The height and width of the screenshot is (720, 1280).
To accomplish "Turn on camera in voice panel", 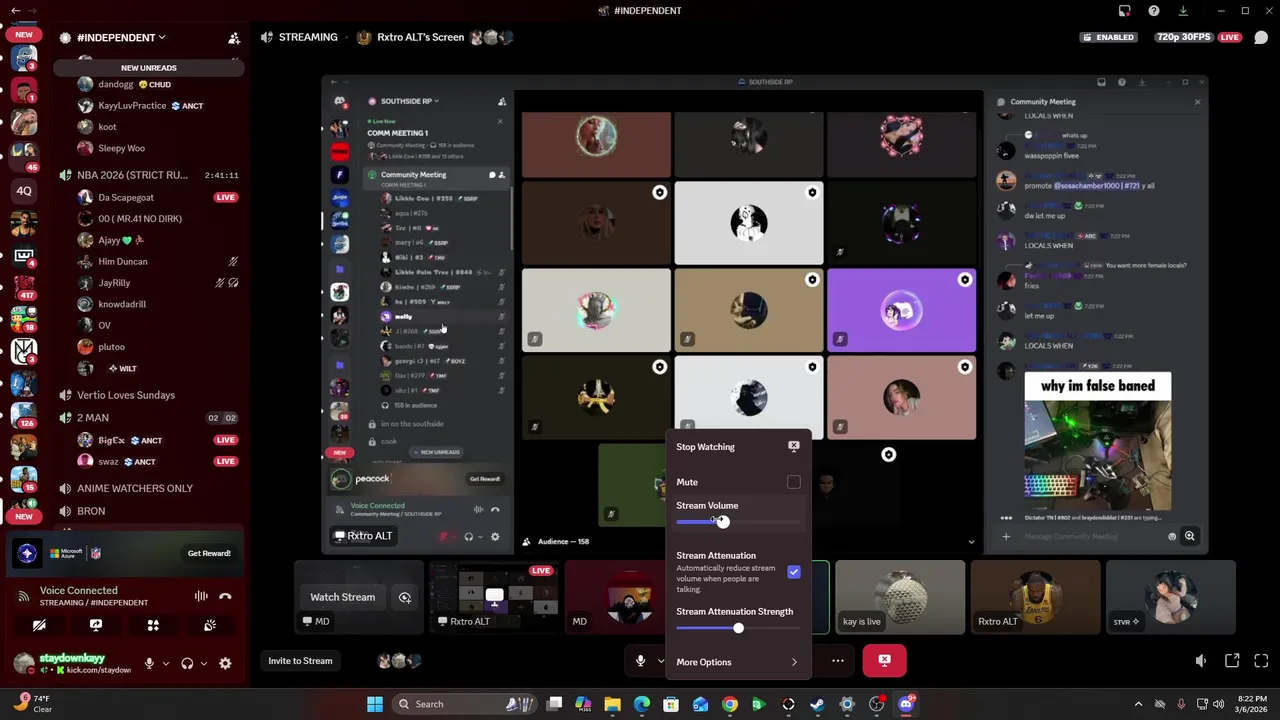I will [x=39, y=625].
